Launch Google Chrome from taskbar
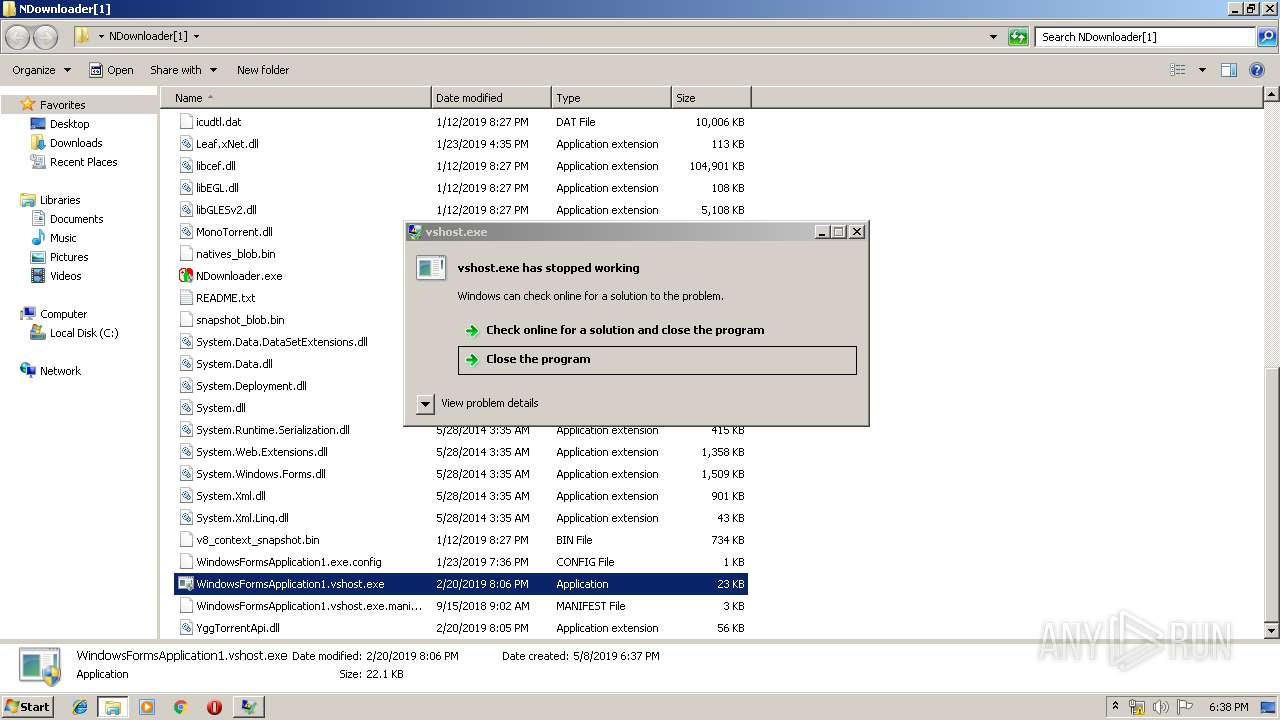Screen dimensions: 1280x720 (180, 707)
